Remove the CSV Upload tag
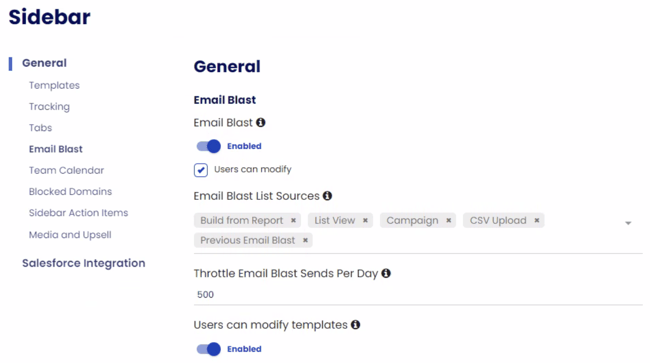This screenshot has height=363, width=650. [x=537, y=220]
